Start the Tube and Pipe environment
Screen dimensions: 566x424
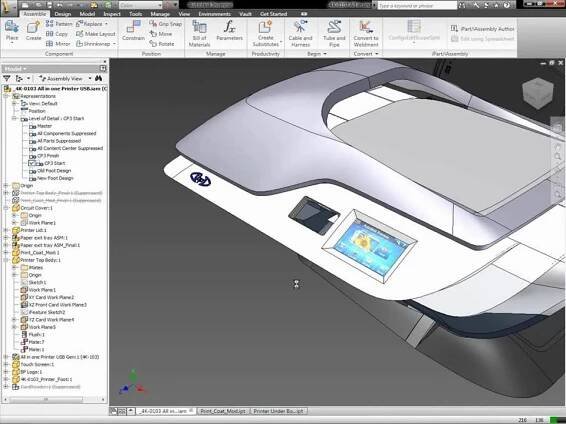[334, 33]
